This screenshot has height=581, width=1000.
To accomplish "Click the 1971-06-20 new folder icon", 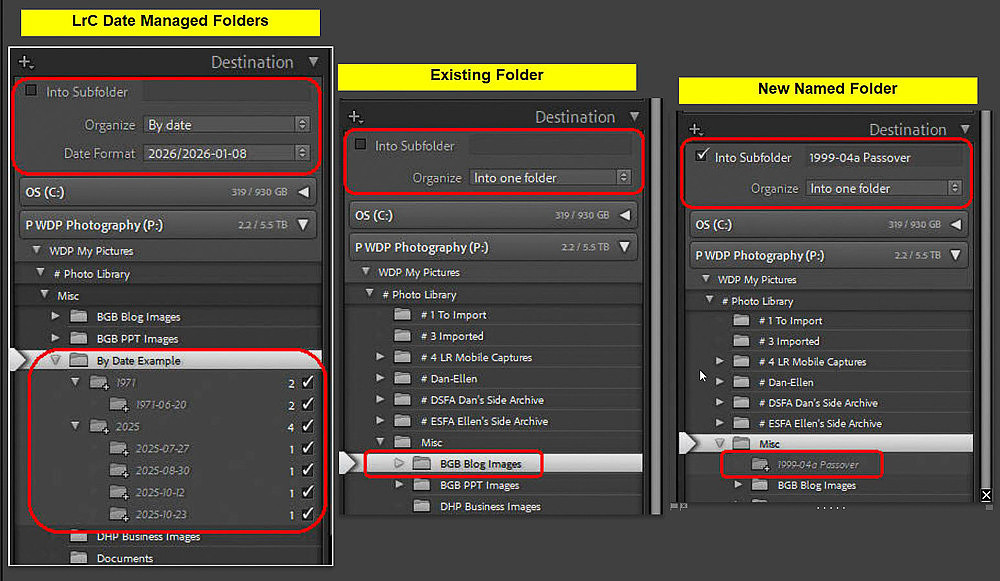I will (119, 404).
